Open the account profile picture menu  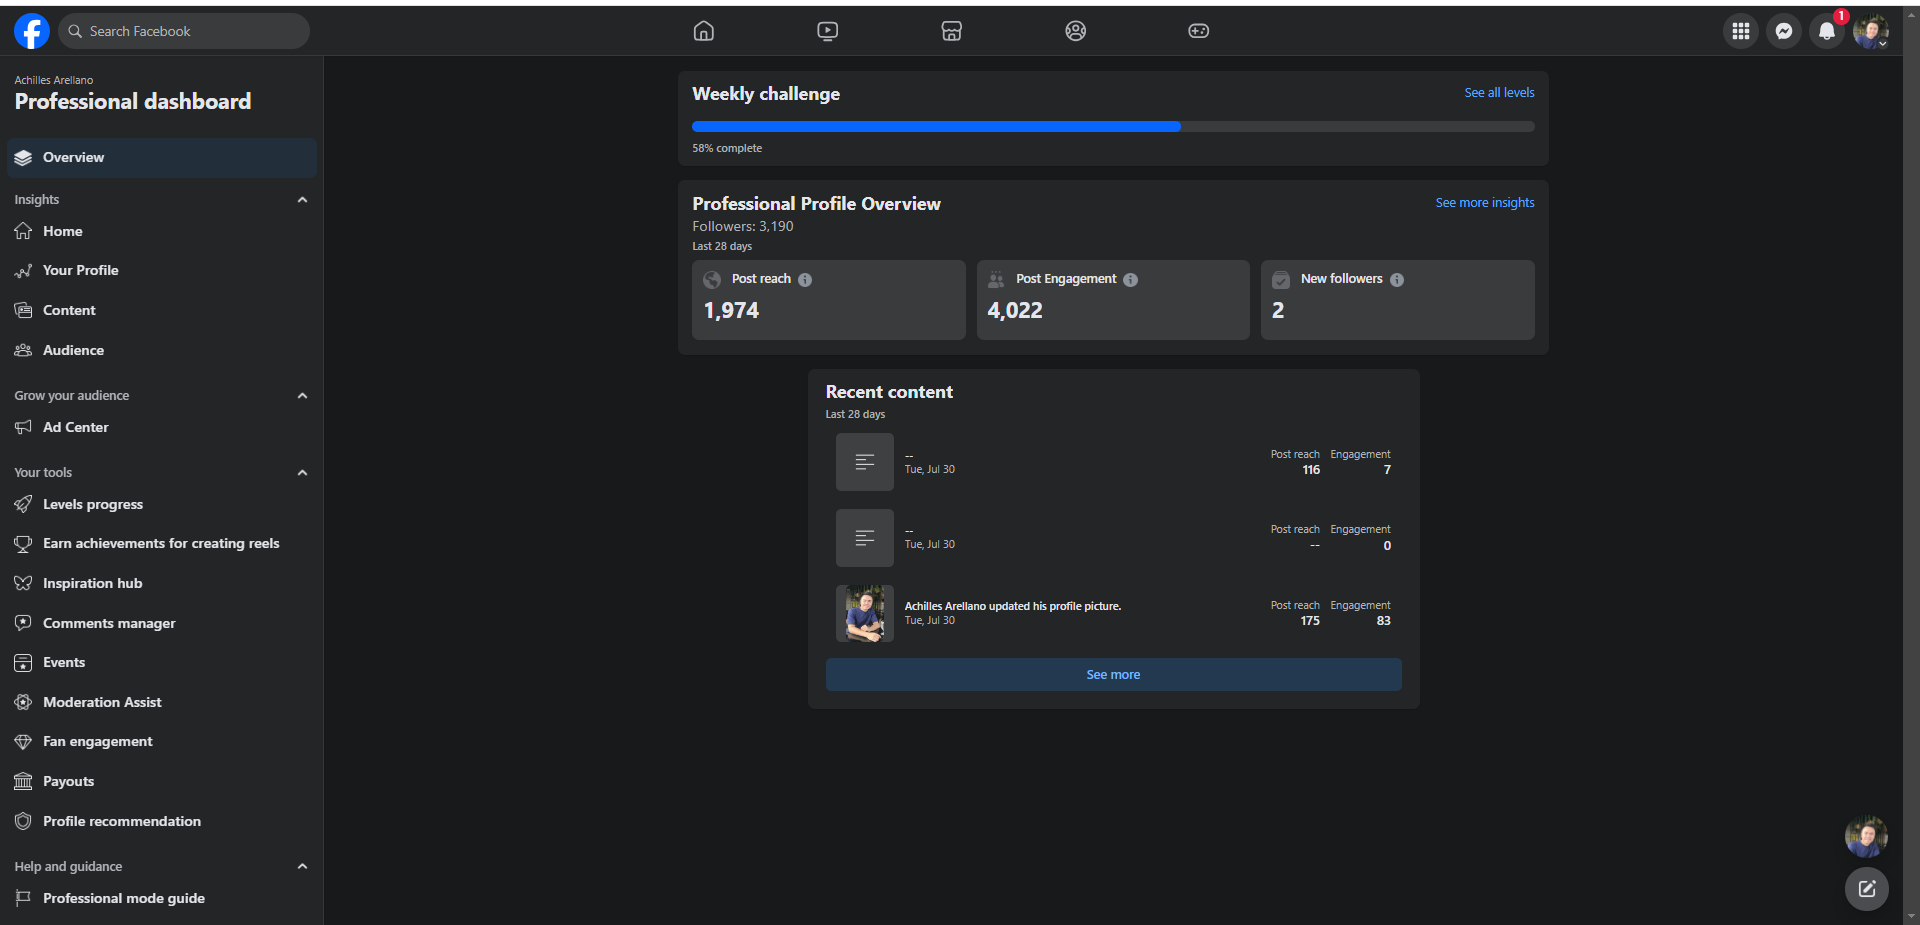(1870, 31)
